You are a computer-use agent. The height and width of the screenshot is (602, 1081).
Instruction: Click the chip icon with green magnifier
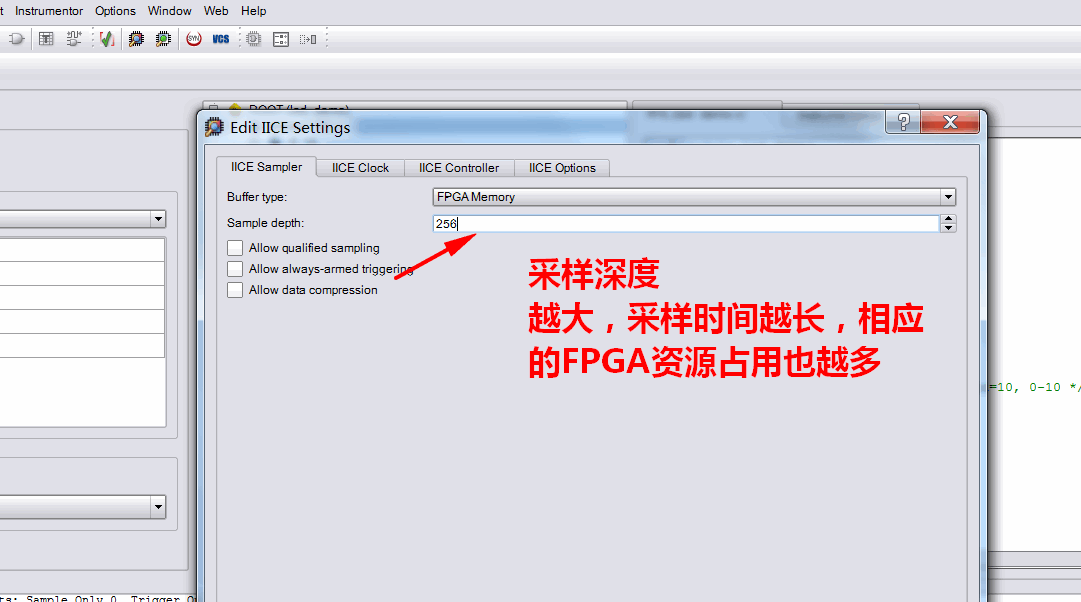pyautogui.click(x=163, y=39)
